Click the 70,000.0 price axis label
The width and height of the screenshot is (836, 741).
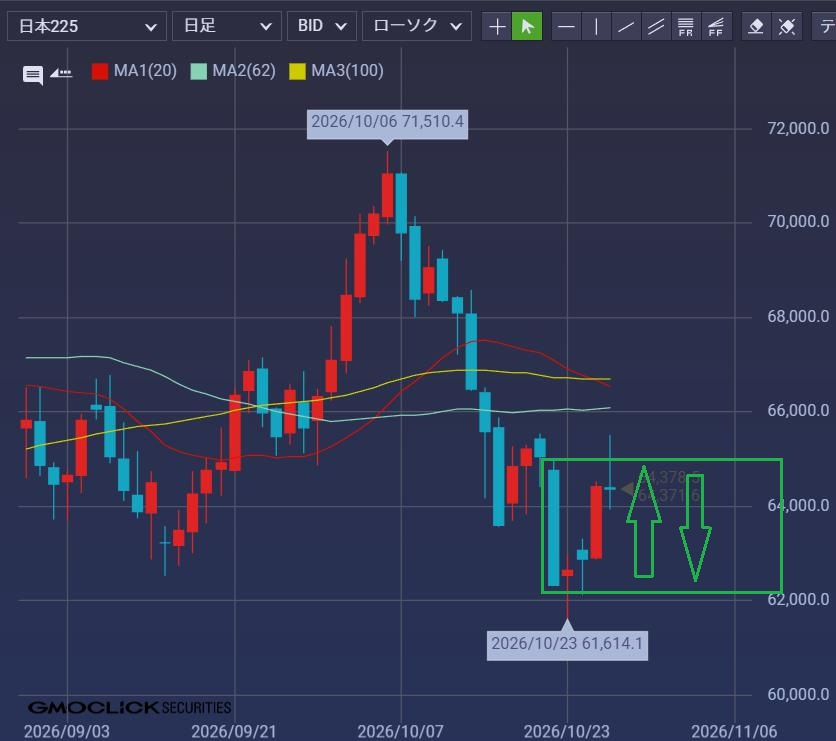point(798,222)
